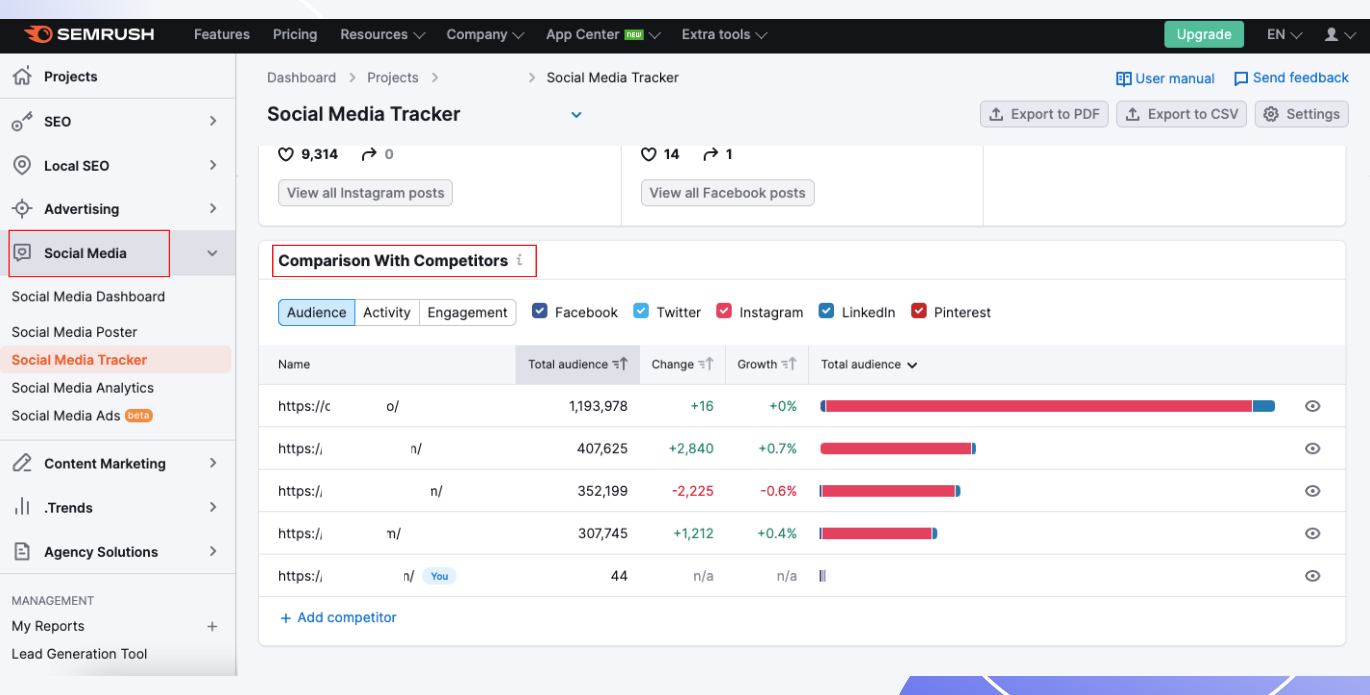Open Social Media Analytics in sidebar

(x=83, y=388)
